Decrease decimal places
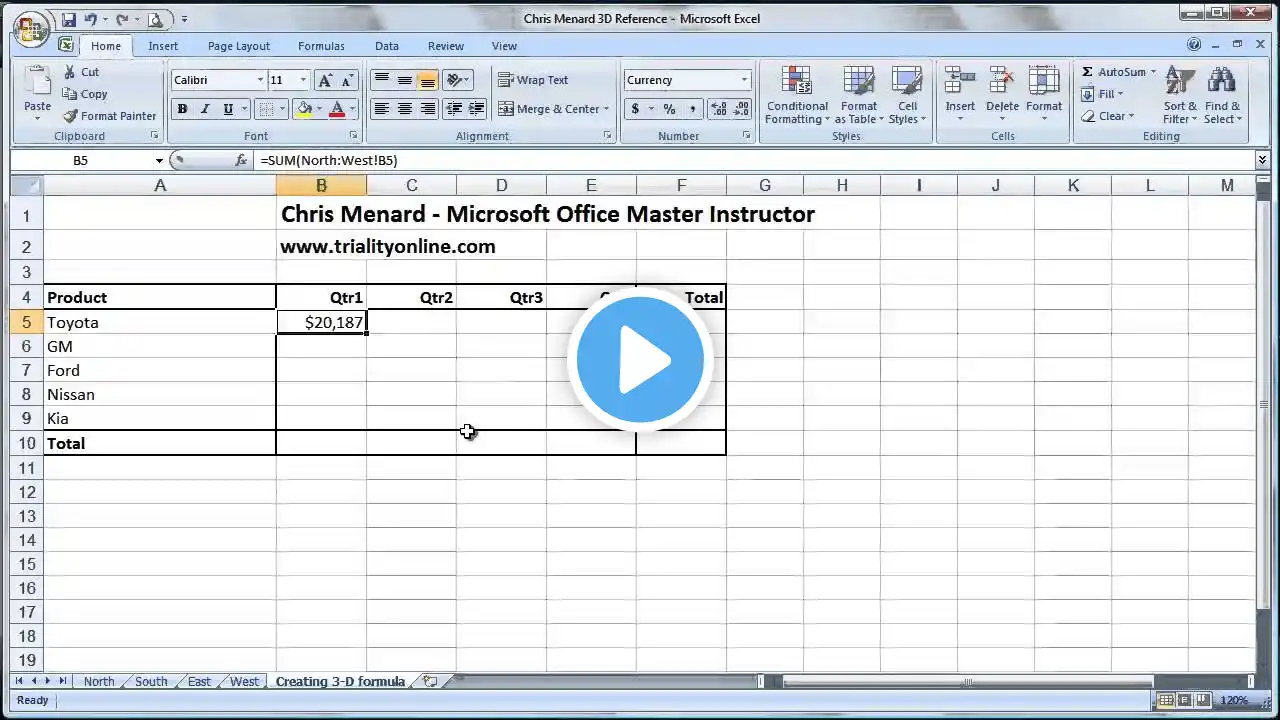Screen dimensions: 1280x720 click(x=741, y=109)
